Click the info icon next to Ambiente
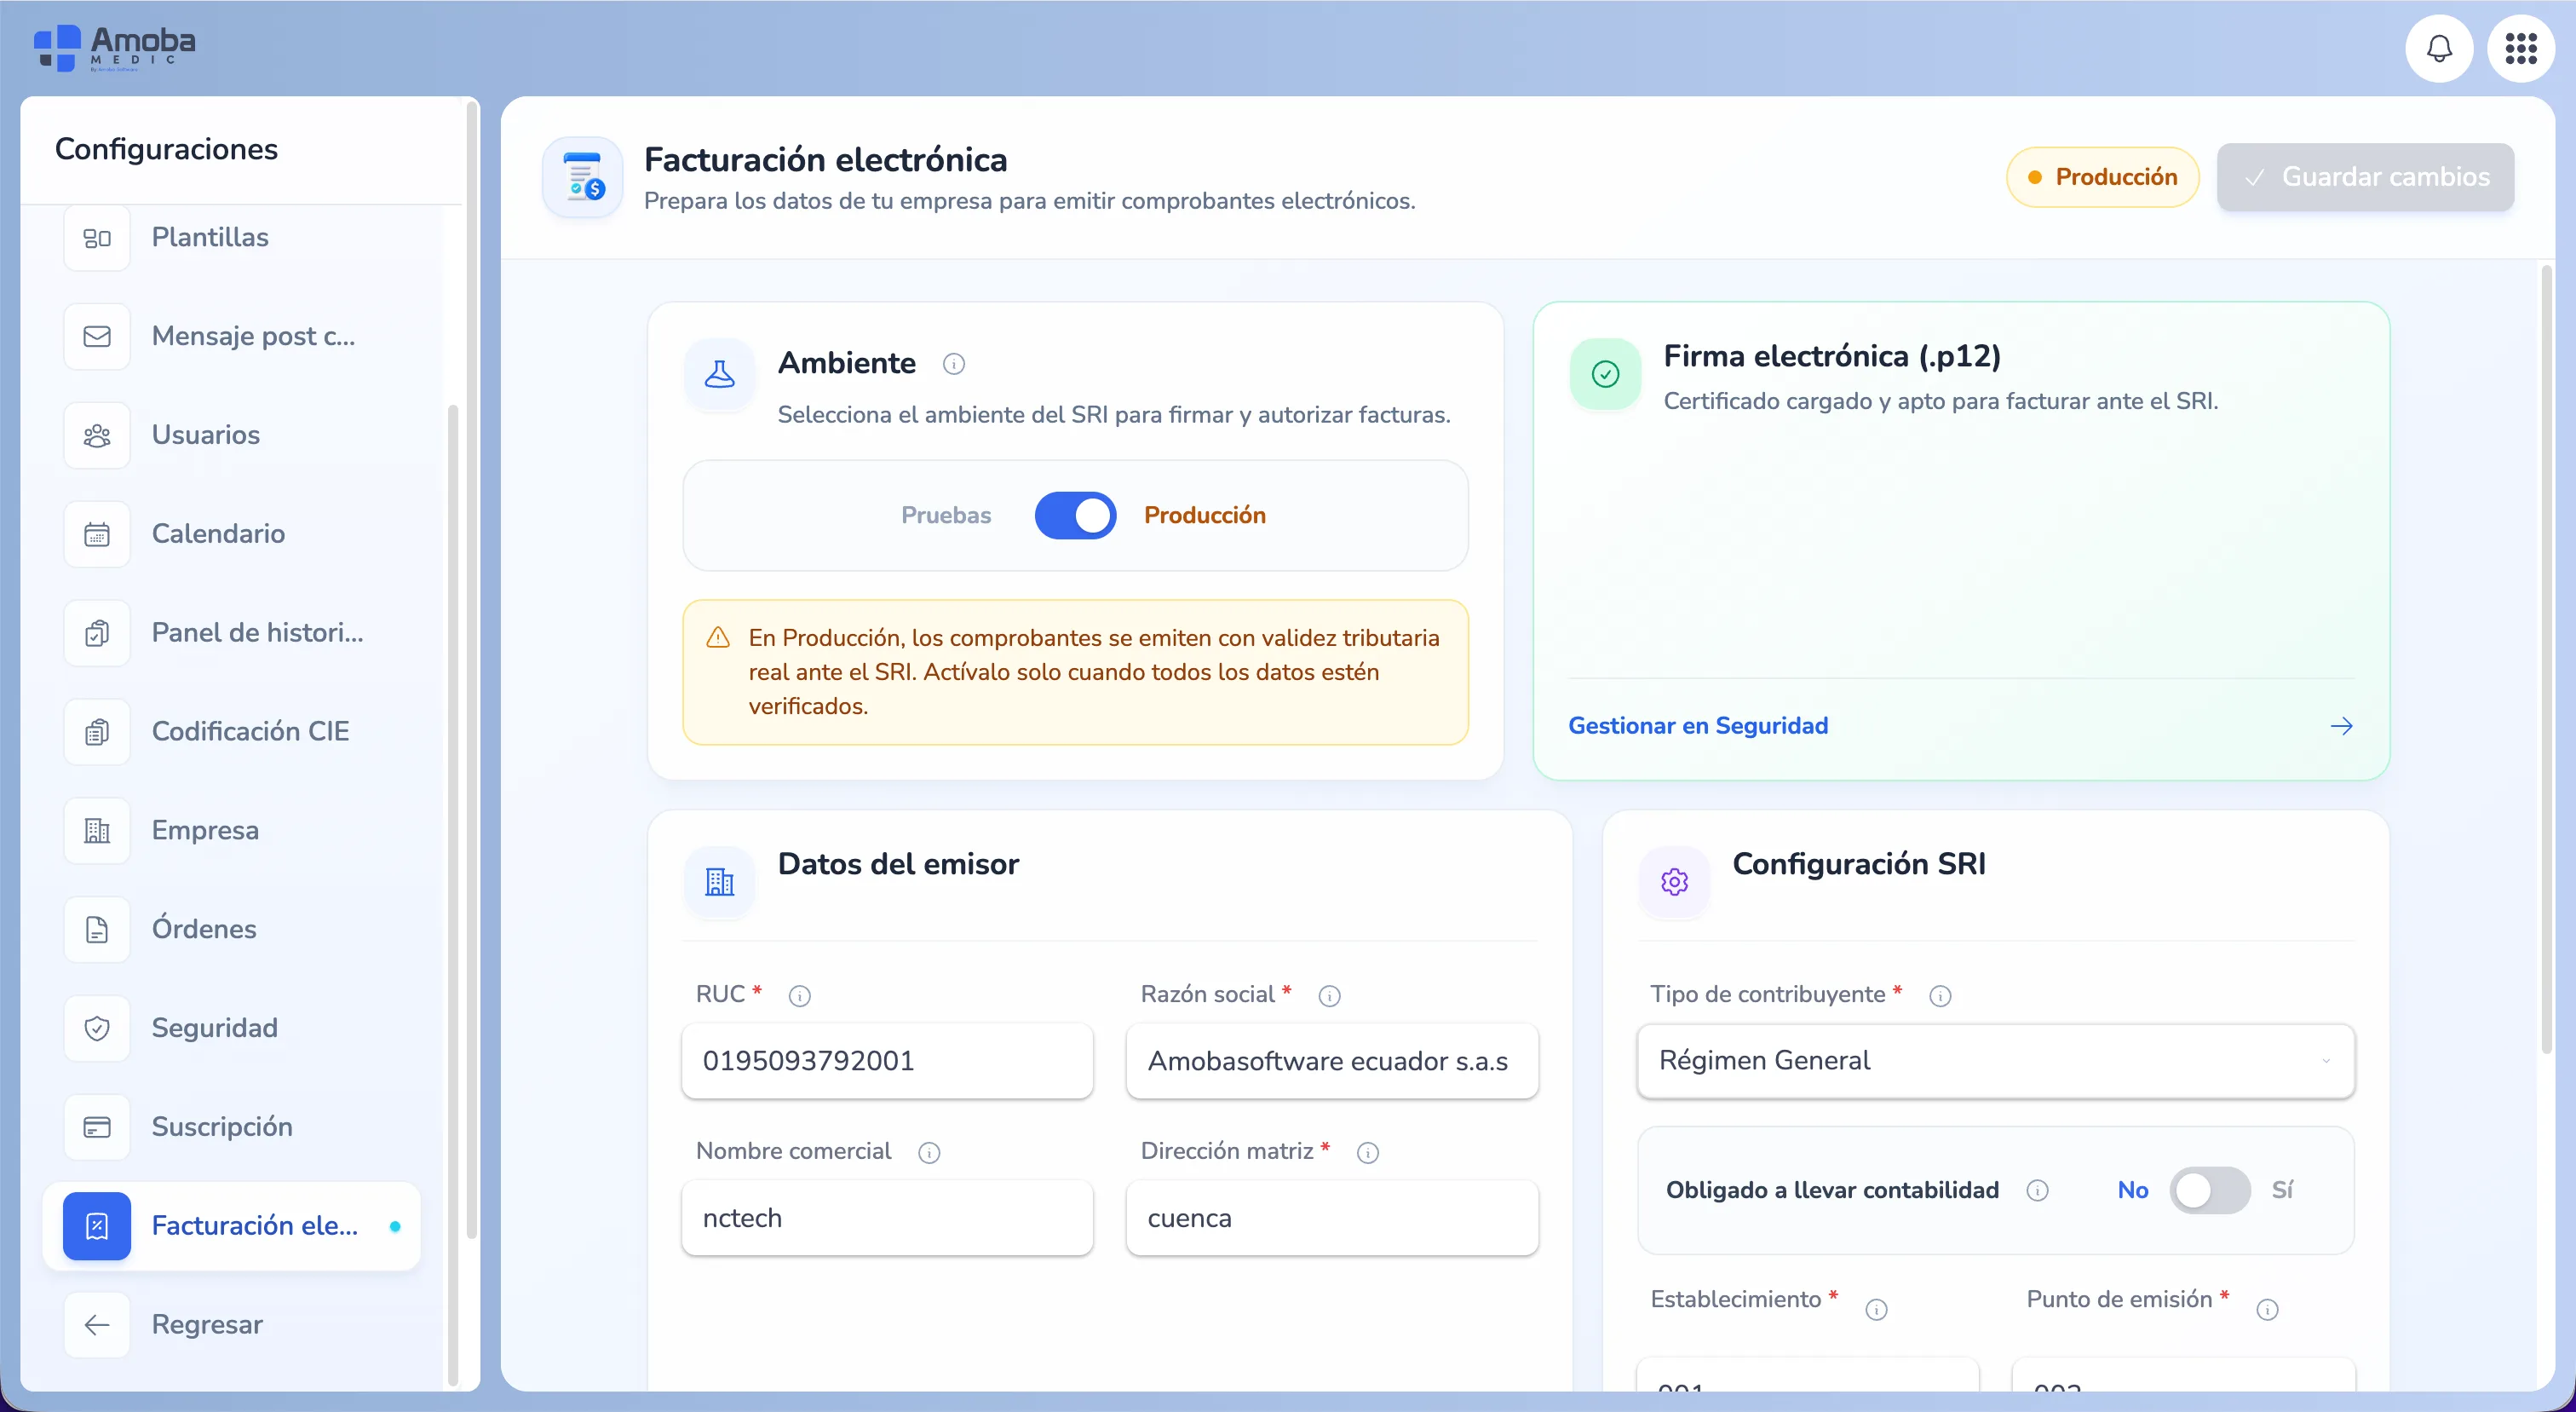The height and width of the screenshot is (1412, 2576). [954, 364]
